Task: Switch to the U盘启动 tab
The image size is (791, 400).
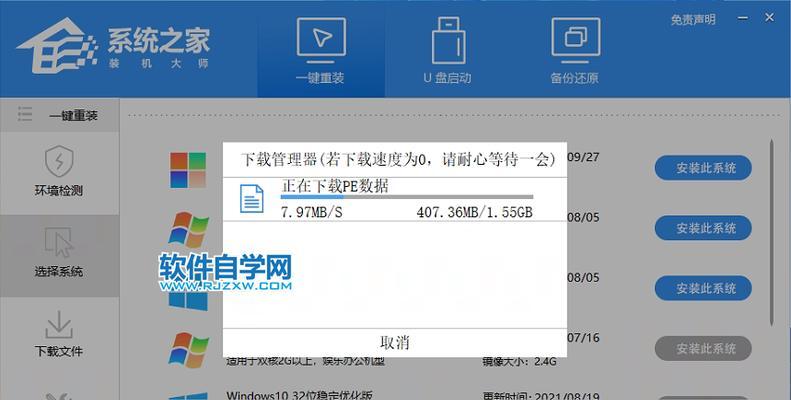Action: point(447,50)
